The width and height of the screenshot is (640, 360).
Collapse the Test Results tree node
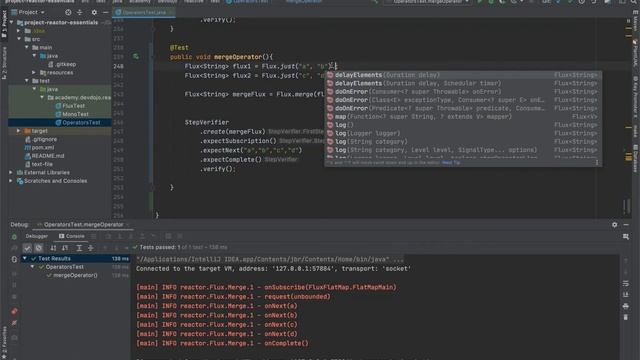[x=25, y=258]
